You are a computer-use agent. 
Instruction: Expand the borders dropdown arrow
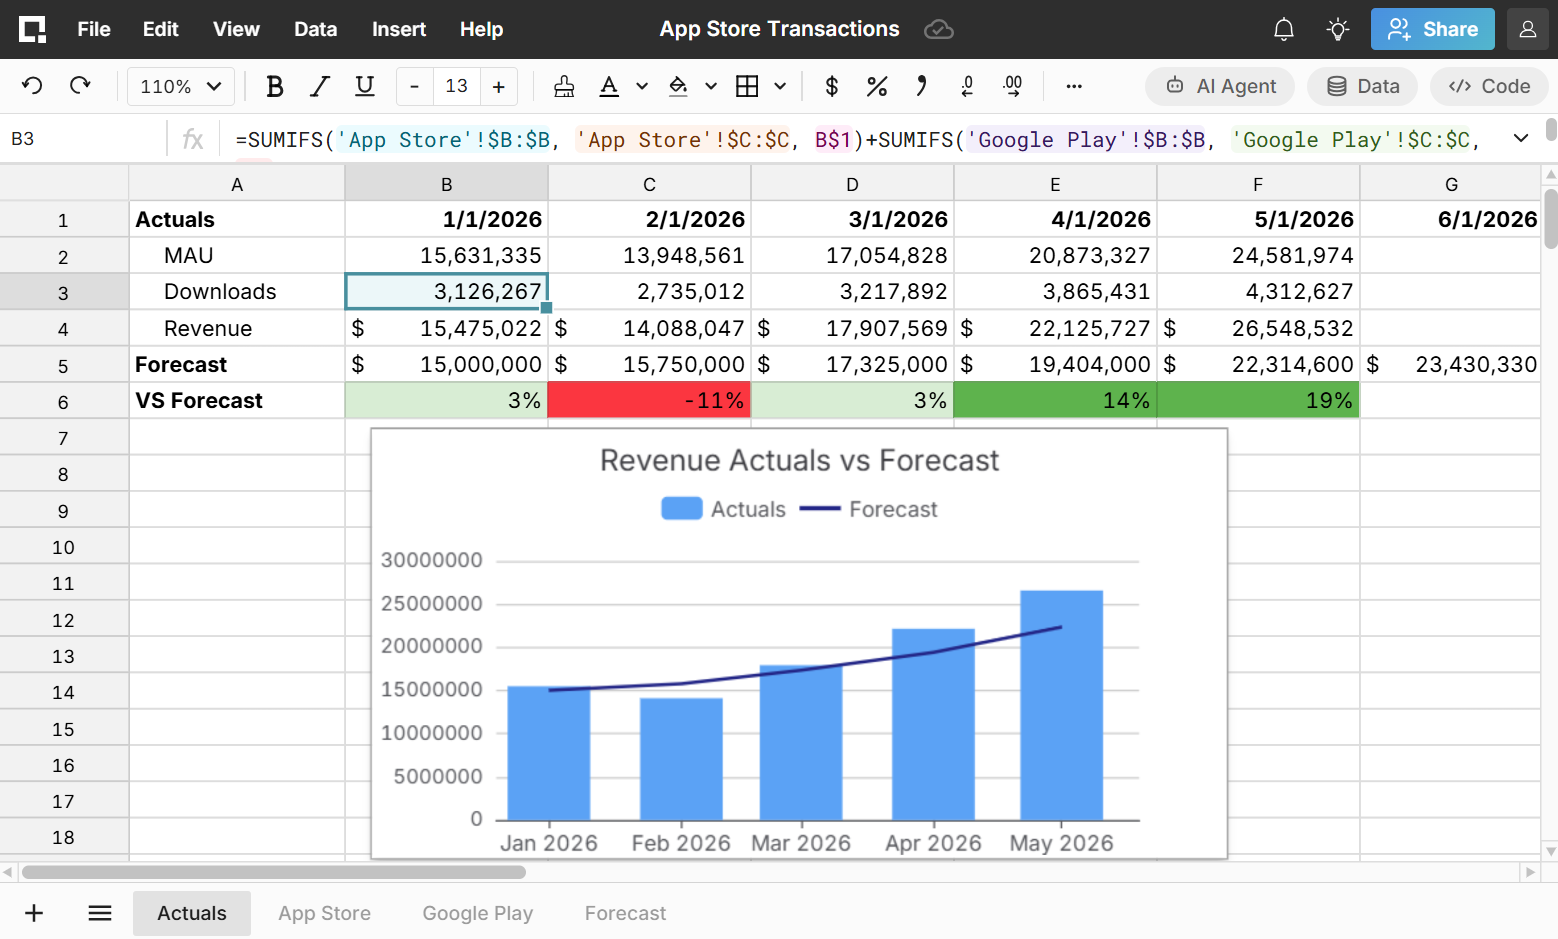780,86
